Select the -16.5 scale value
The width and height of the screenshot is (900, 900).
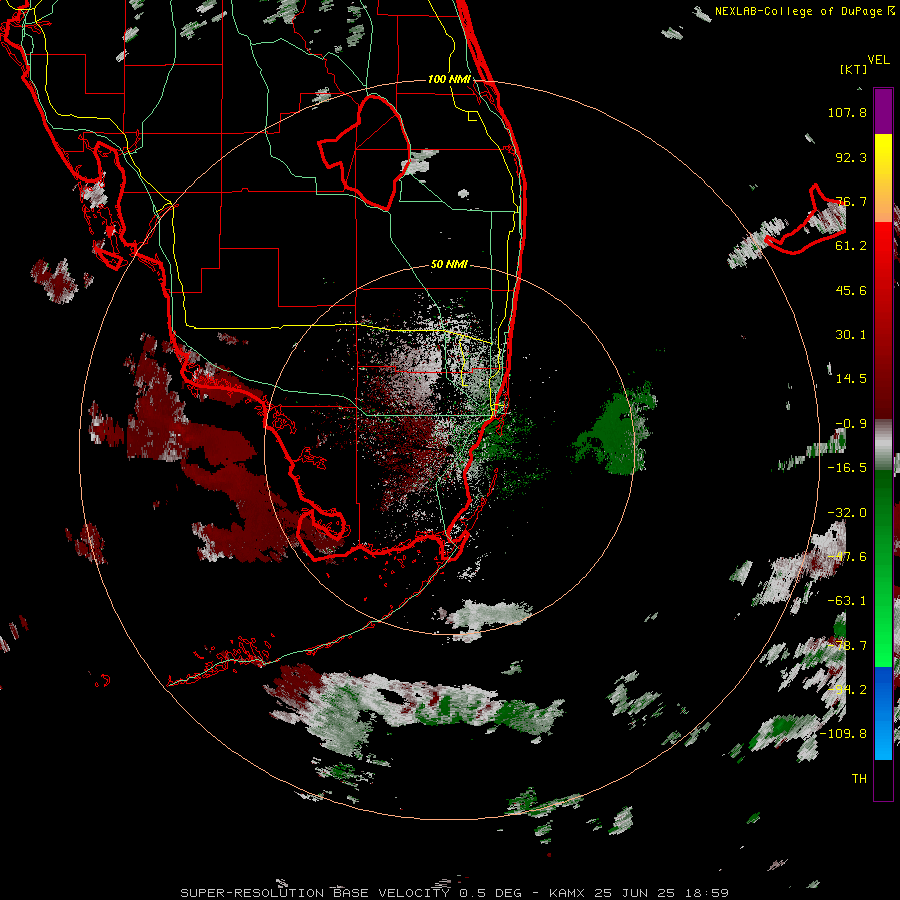pyautogui.click(x=847, y=468)
